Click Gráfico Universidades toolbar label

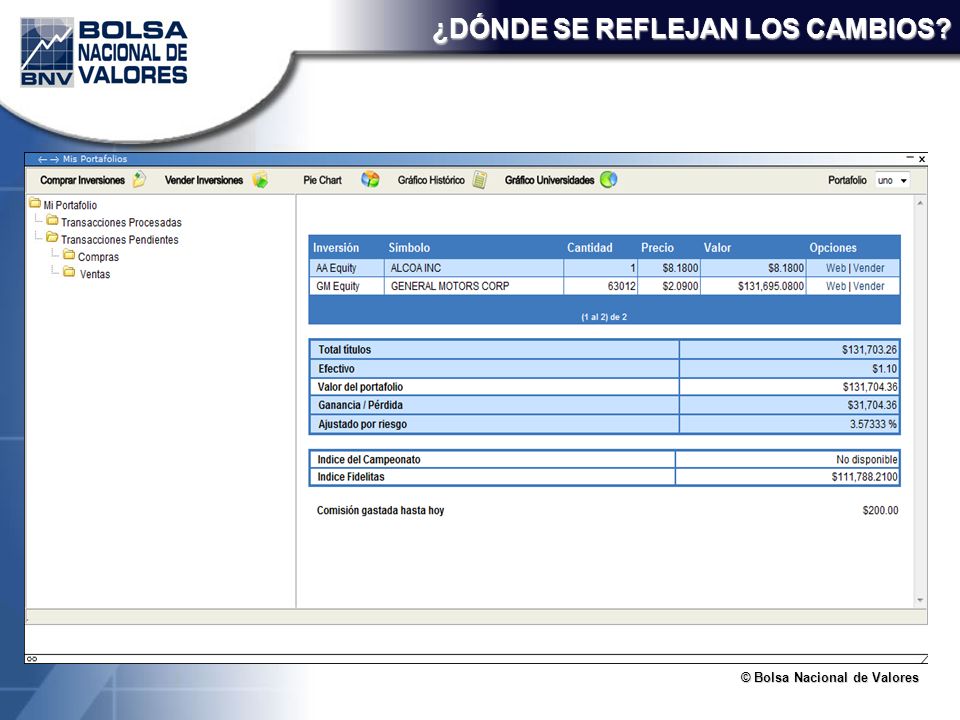coord(549,180)
